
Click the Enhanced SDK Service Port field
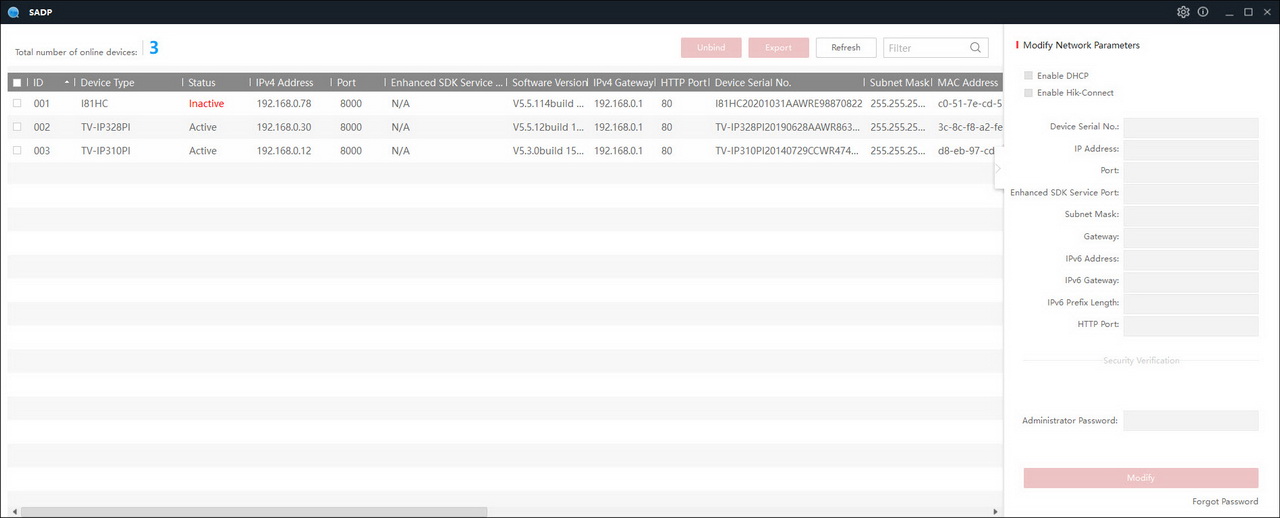(x=1191, y=193)
